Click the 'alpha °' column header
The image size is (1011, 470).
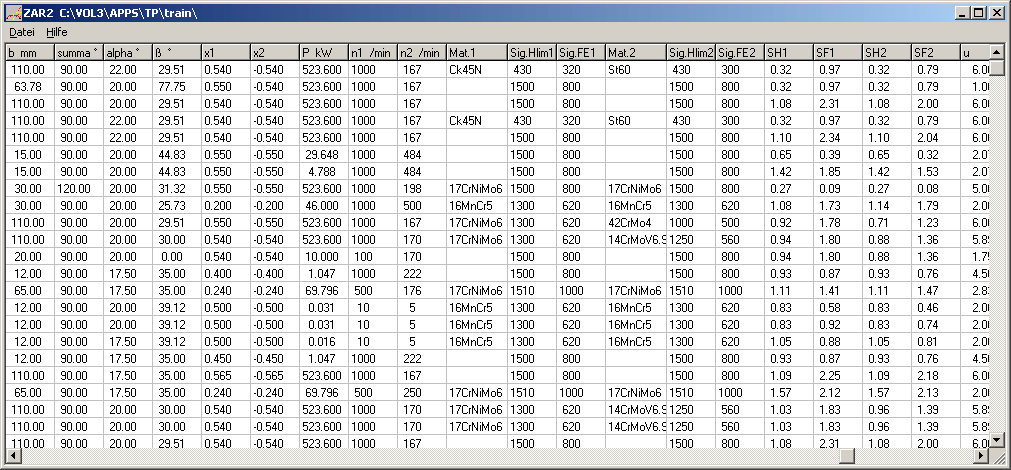point(128,52)
